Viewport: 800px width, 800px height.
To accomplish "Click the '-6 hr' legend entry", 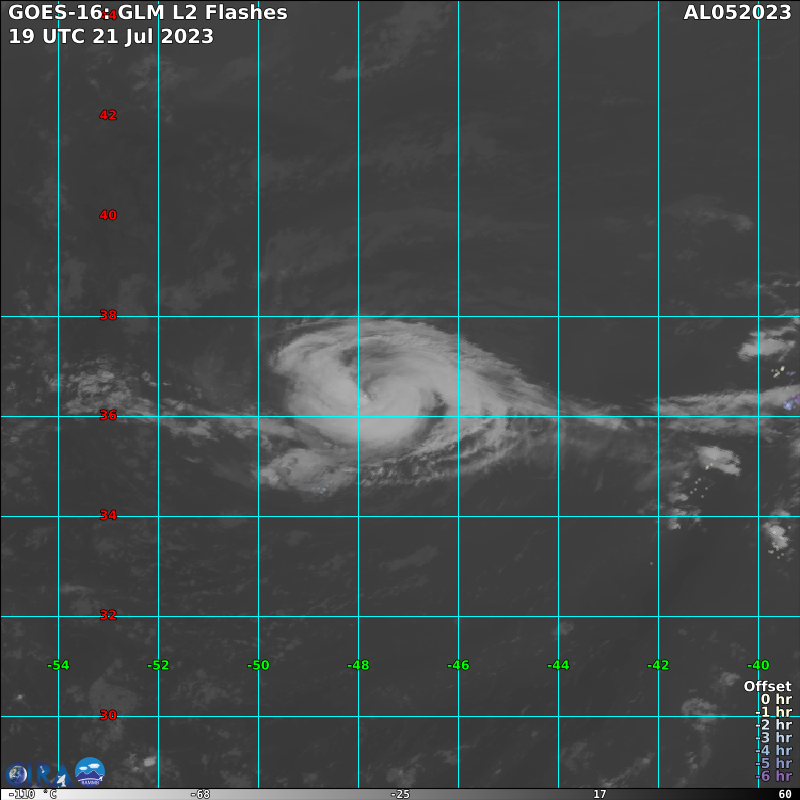I will (x=773, y=776).
